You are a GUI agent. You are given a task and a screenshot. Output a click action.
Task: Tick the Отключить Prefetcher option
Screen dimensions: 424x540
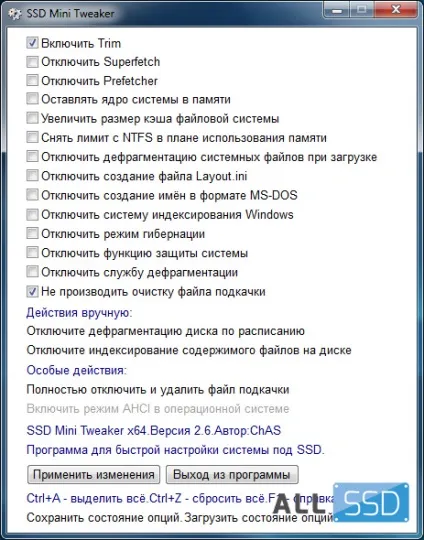32,81
